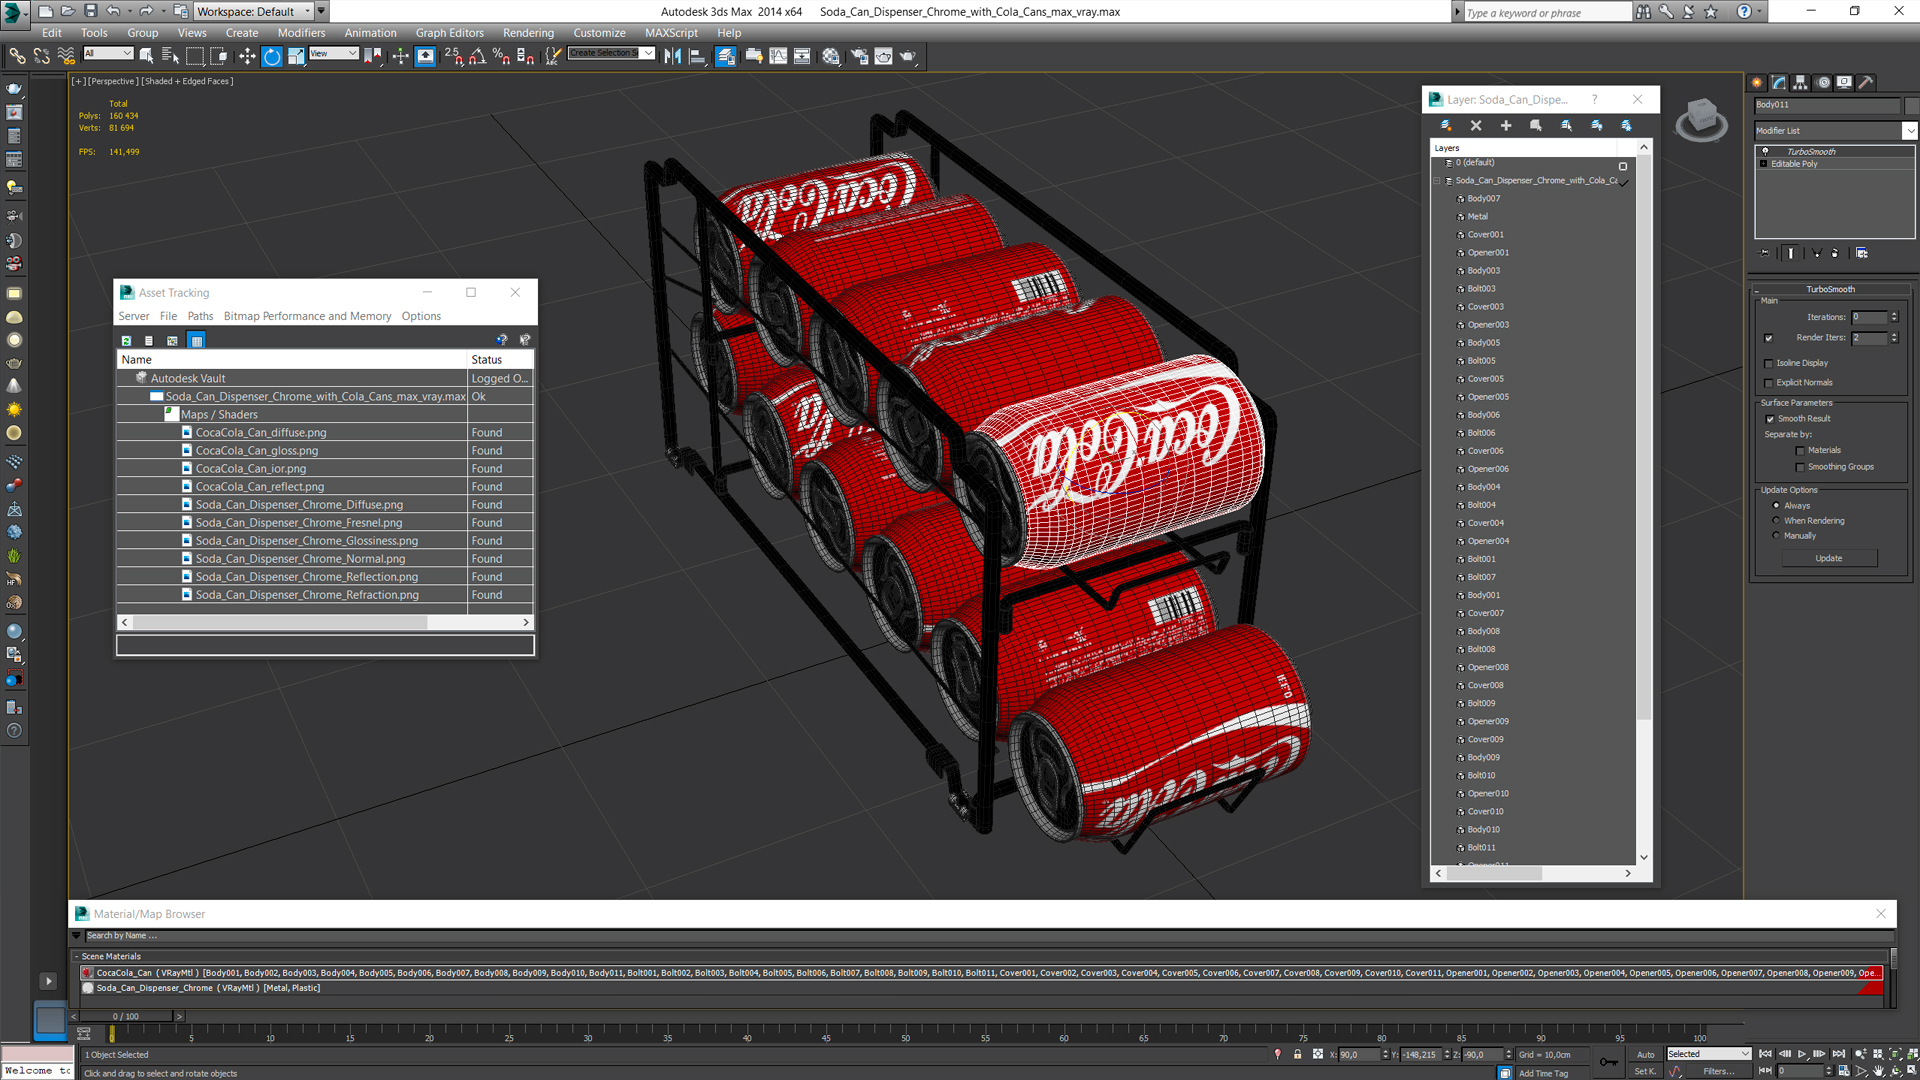Viewport: 1920px width, 1080px height.
Task: Open the Hierarchy command panel tab
Action: pos(1800,83)
